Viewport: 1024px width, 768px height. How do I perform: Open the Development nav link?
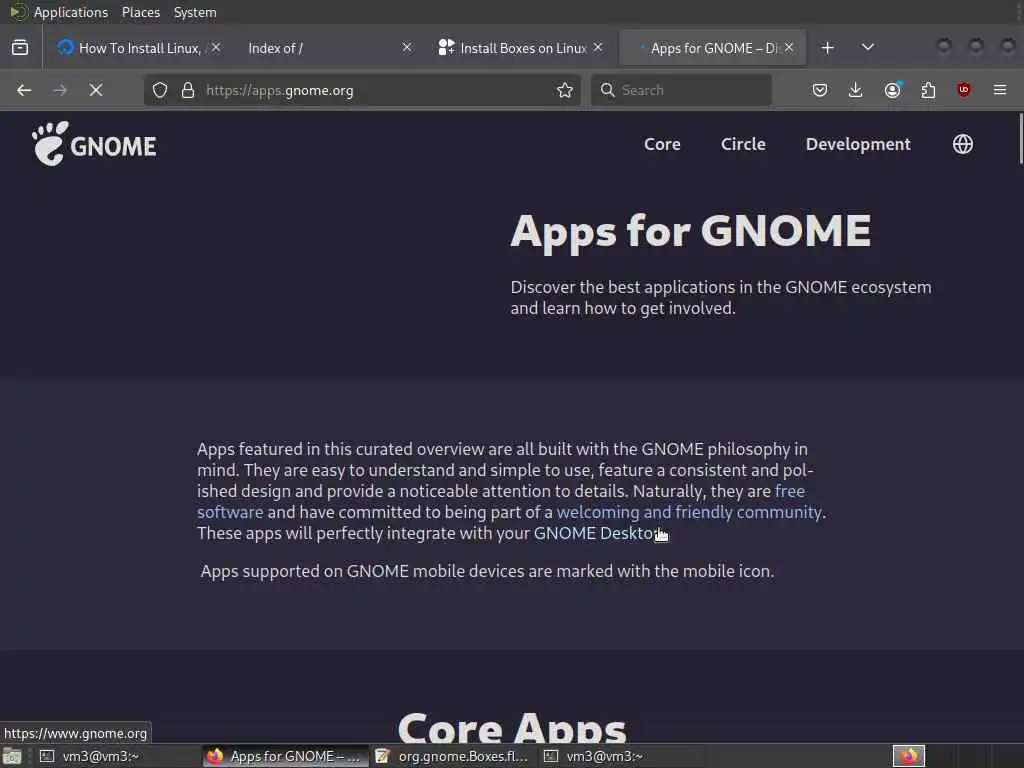858,144
